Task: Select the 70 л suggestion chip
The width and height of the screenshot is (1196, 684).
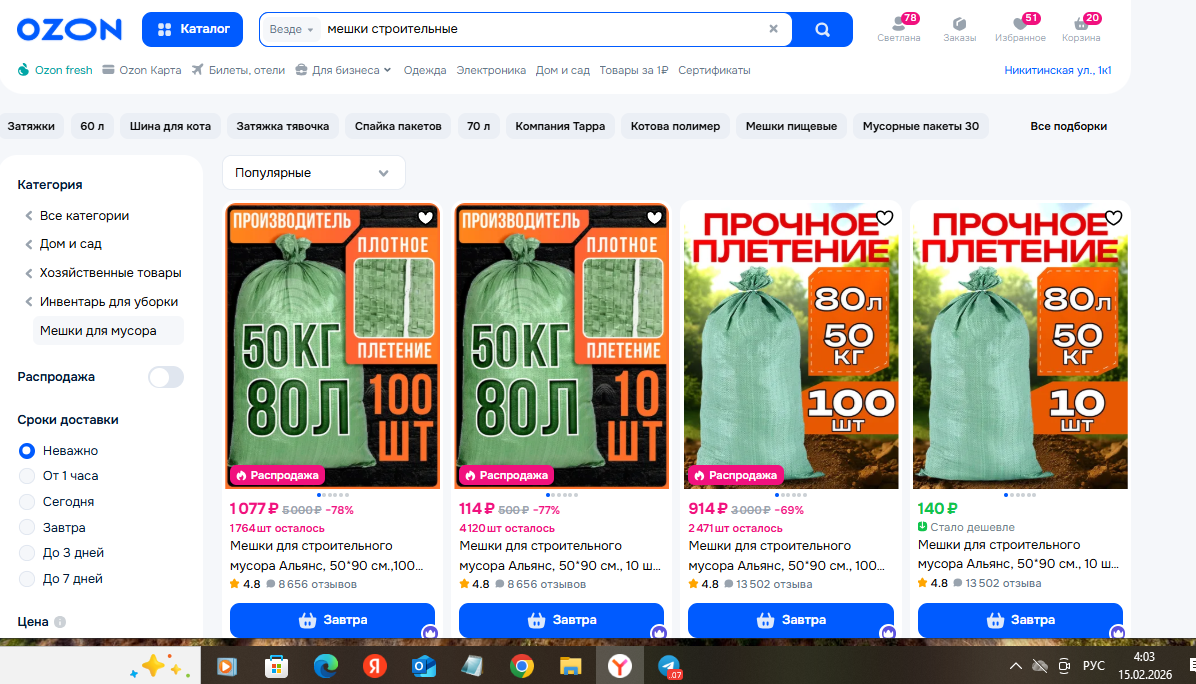Action: [x=478, y=126]
